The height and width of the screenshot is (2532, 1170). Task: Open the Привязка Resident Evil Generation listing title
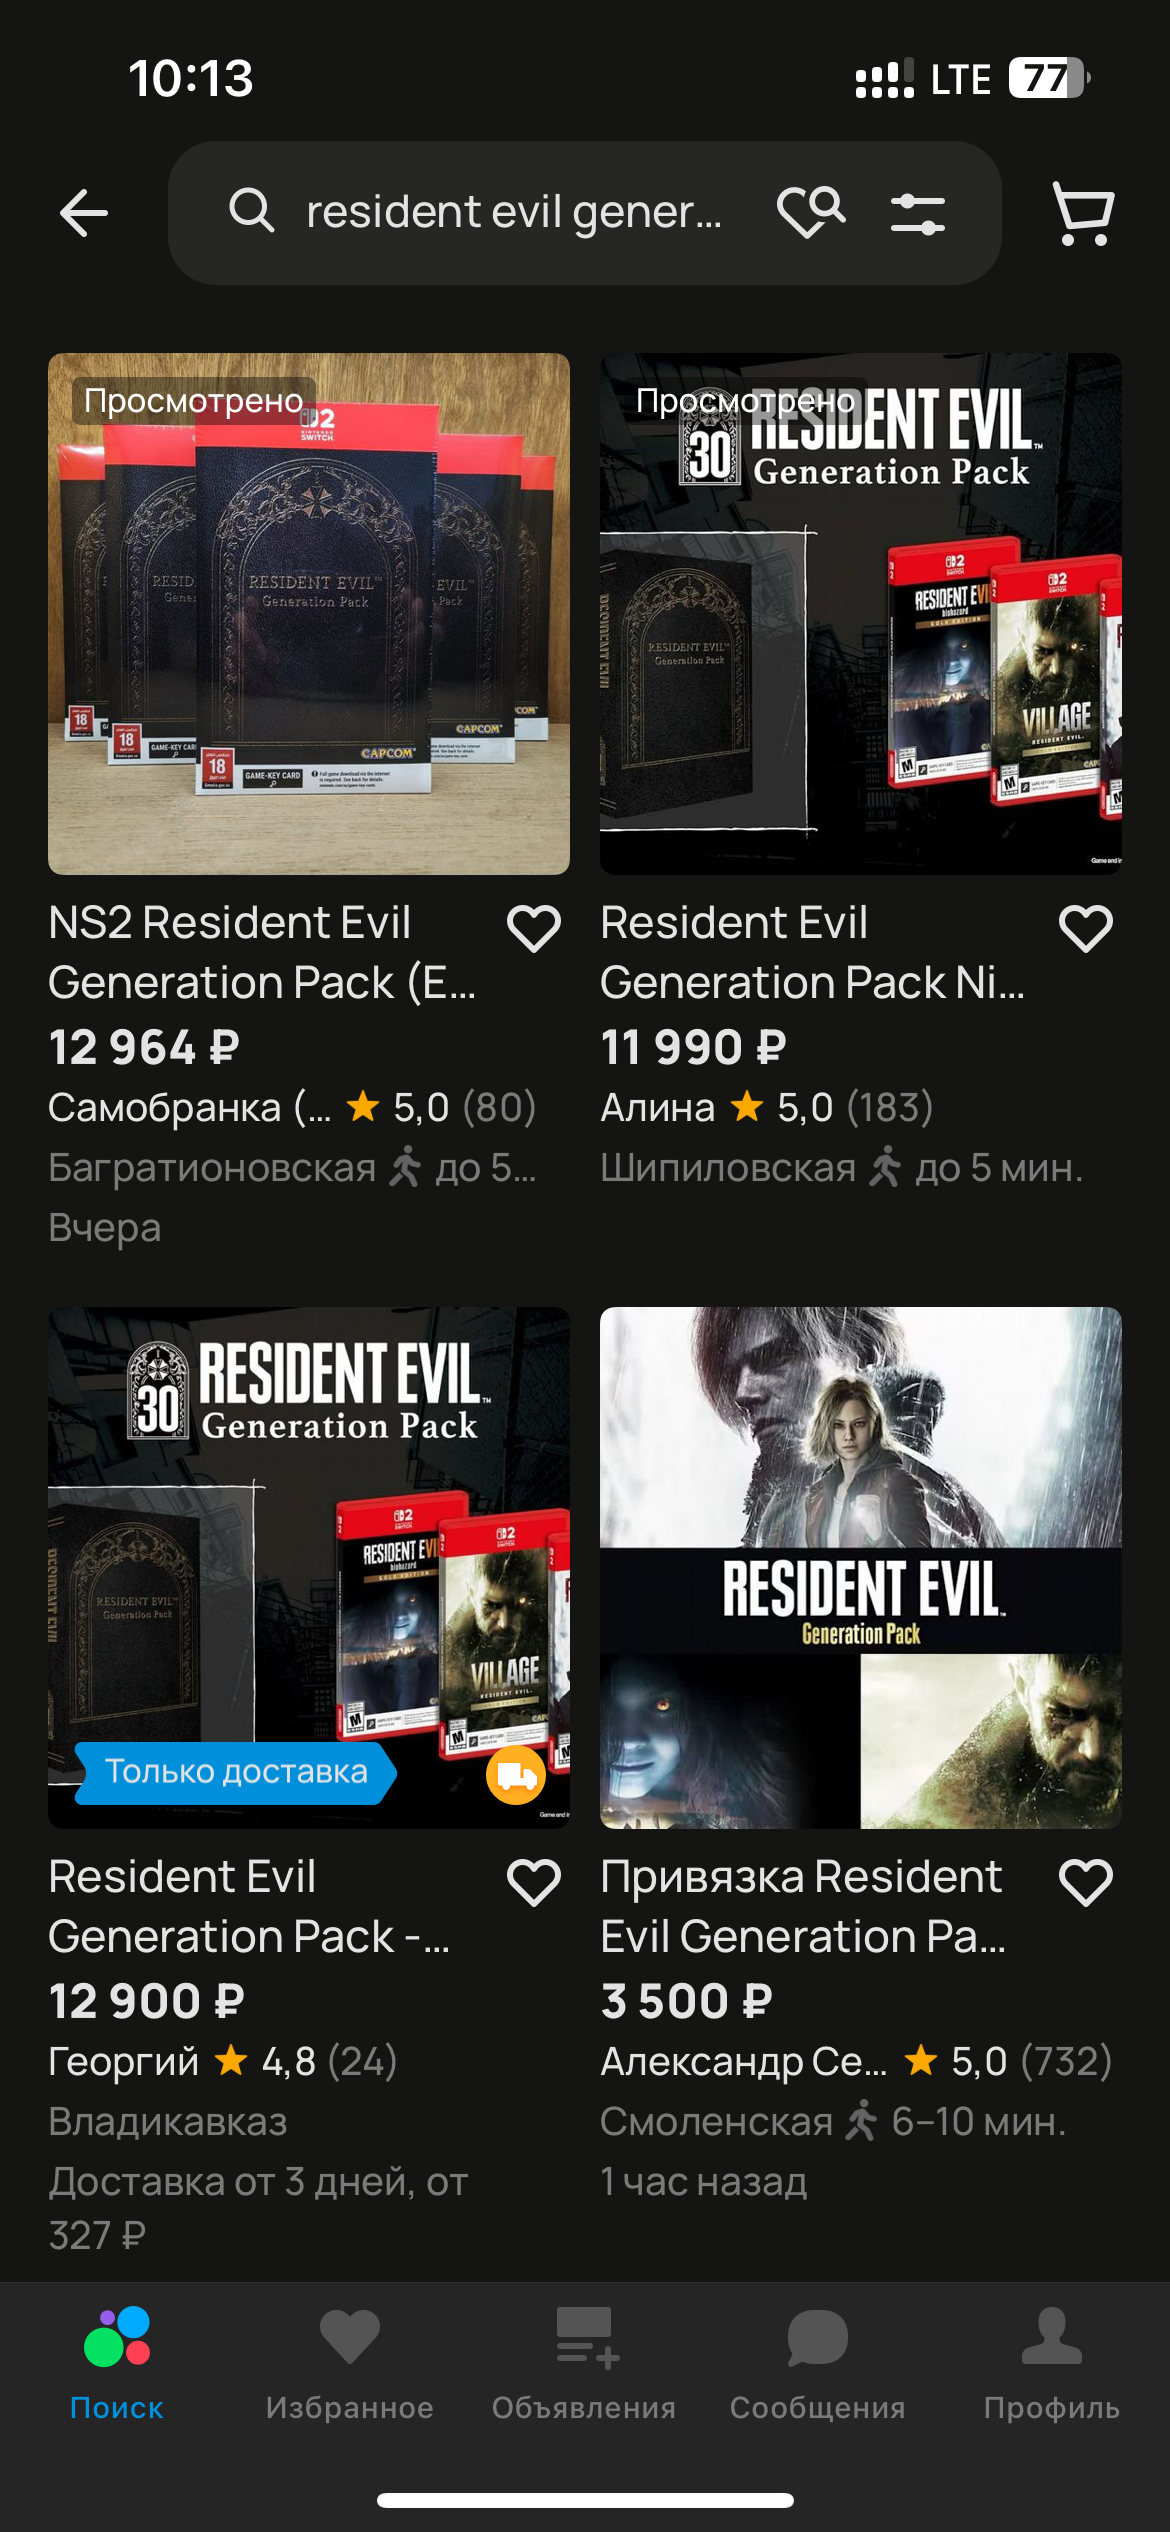coord(803,1906)
